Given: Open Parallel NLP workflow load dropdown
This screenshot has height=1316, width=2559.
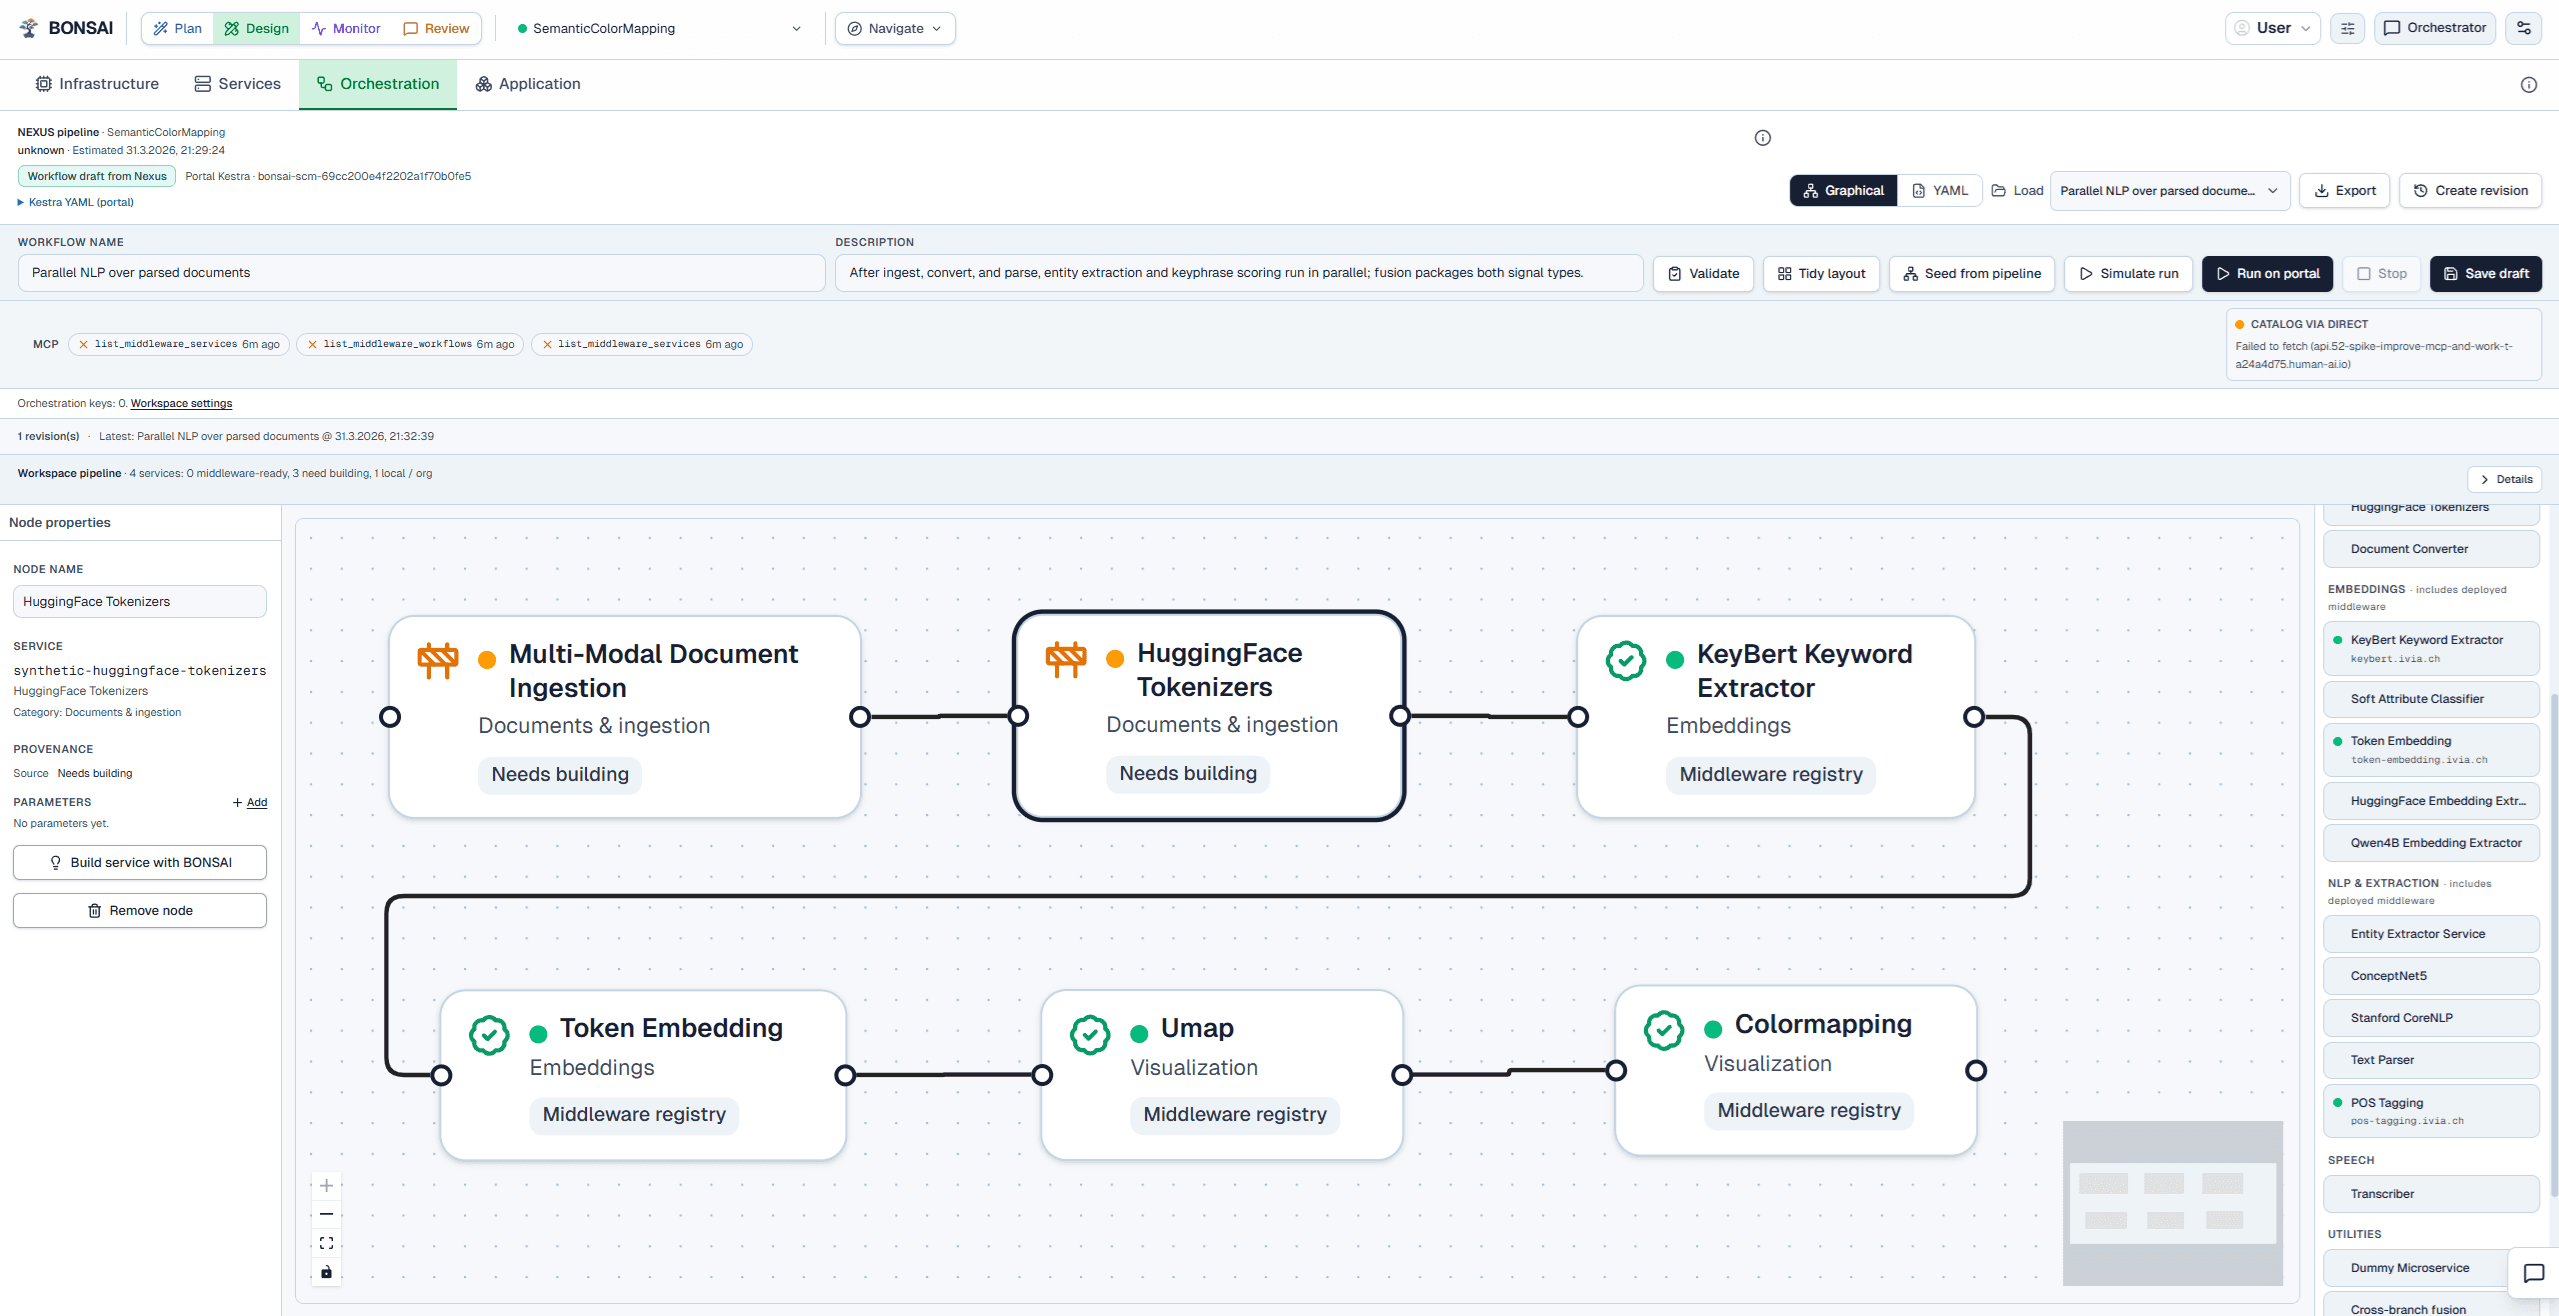Looking at the screenshot, I should [2169, 190].
